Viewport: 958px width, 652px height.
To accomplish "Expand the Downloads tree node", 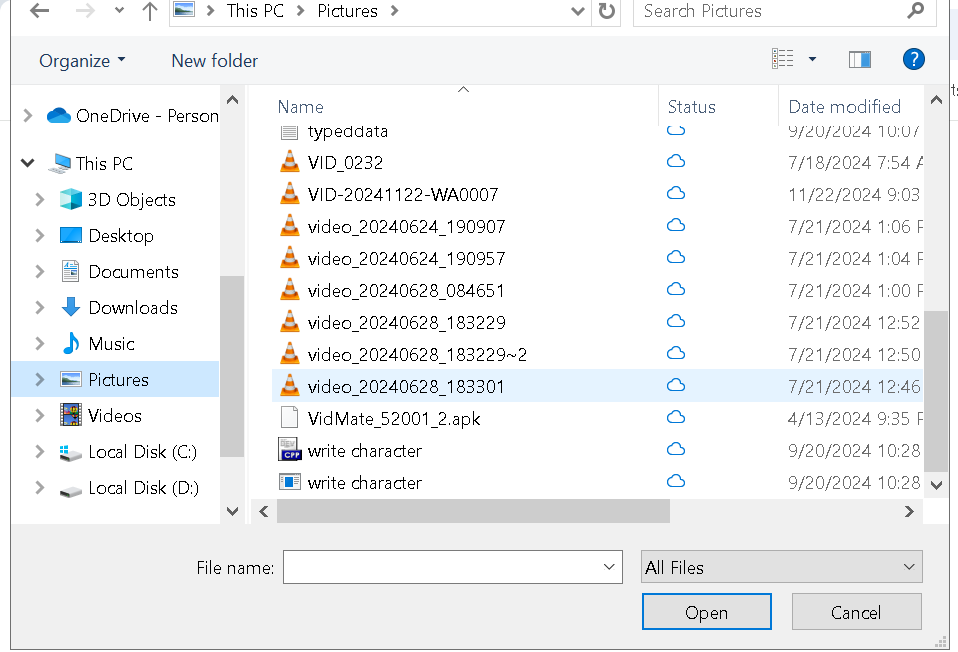I will 40,308.
